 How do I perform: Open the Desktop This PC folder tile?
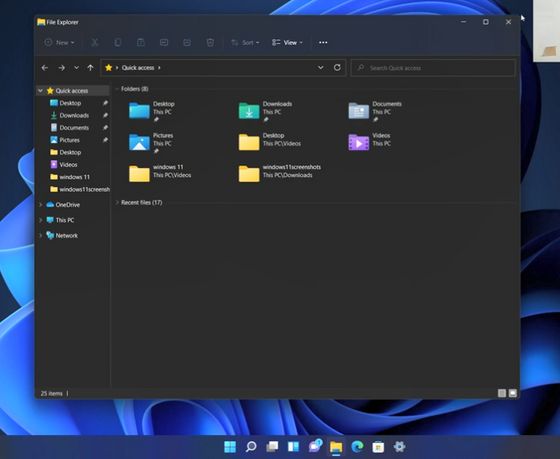[152, 111]
